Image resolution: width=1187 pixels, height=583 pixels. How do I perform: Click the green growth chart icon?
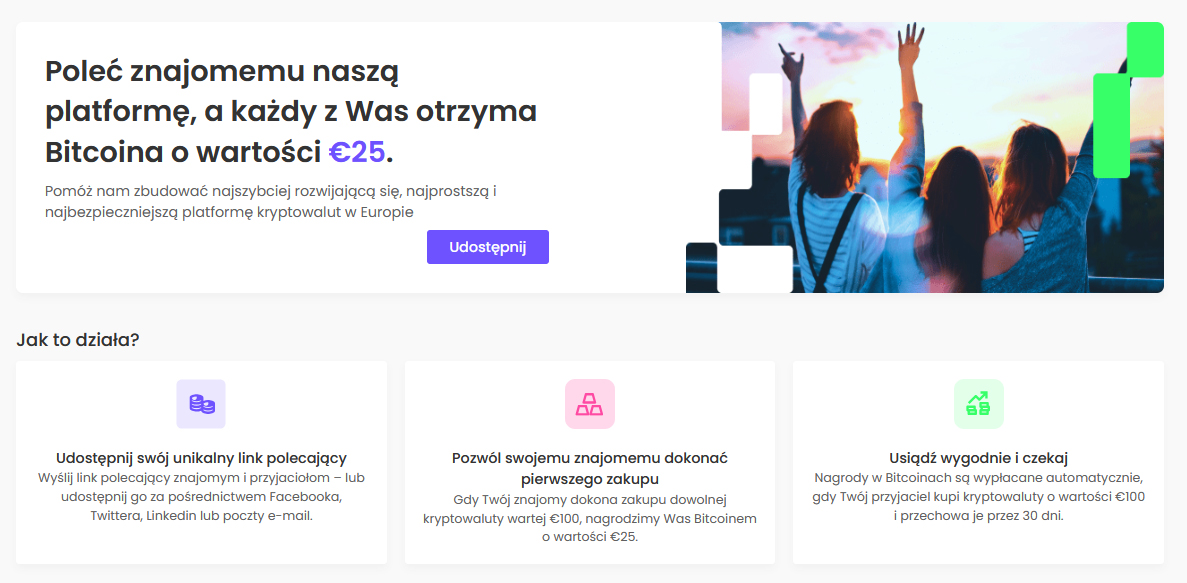pyautogui.click(x=978, y=404)
